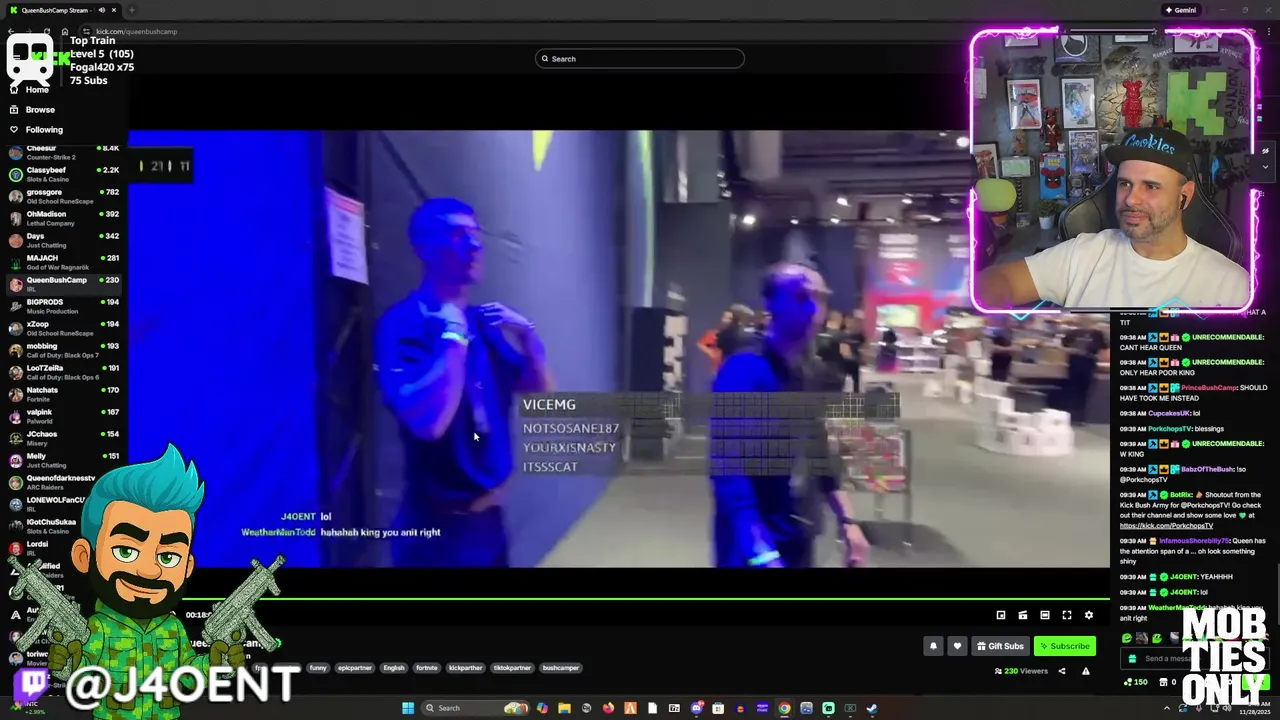This screenshot has height=720, width=1280.
Task: Open Firefox from the taskbar
Action: click(x=608, y=708)
